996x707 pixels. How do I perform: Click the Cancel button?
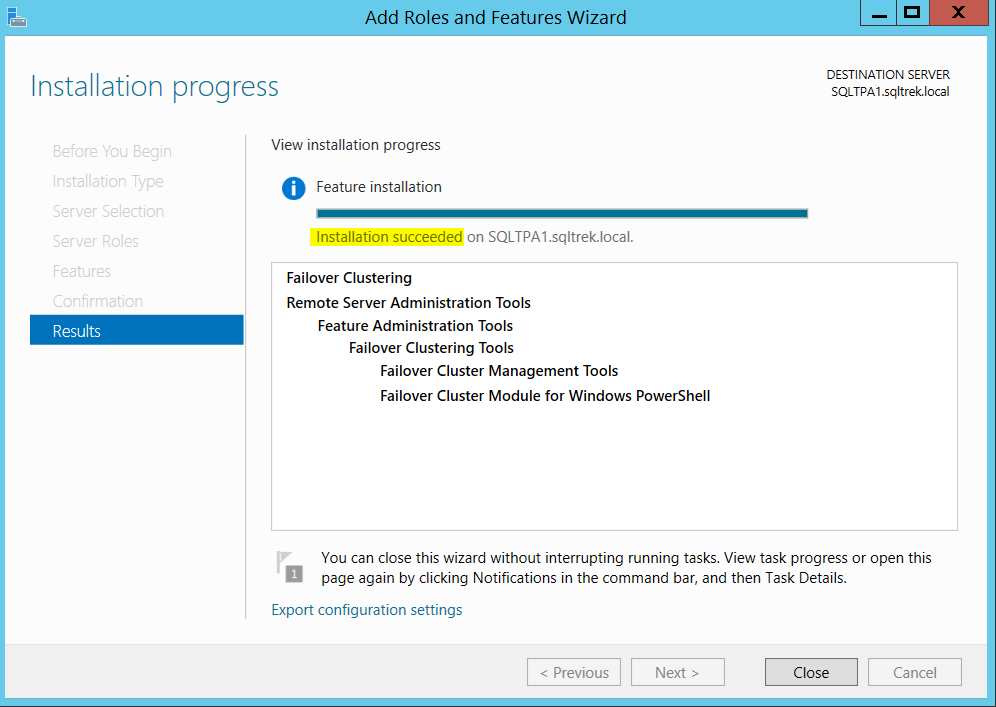915,672
